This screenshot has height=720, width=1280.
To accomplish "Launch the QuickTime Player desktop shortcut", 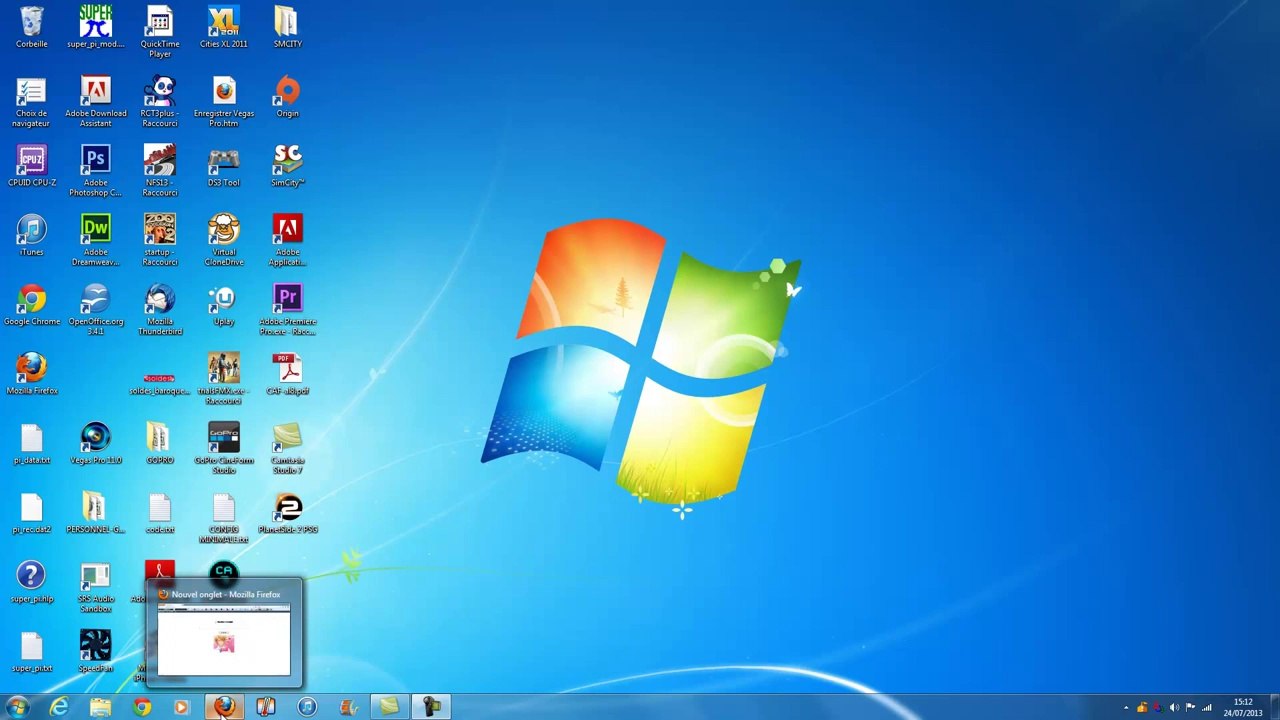I will pyautogui.click(x=159, y=31).
